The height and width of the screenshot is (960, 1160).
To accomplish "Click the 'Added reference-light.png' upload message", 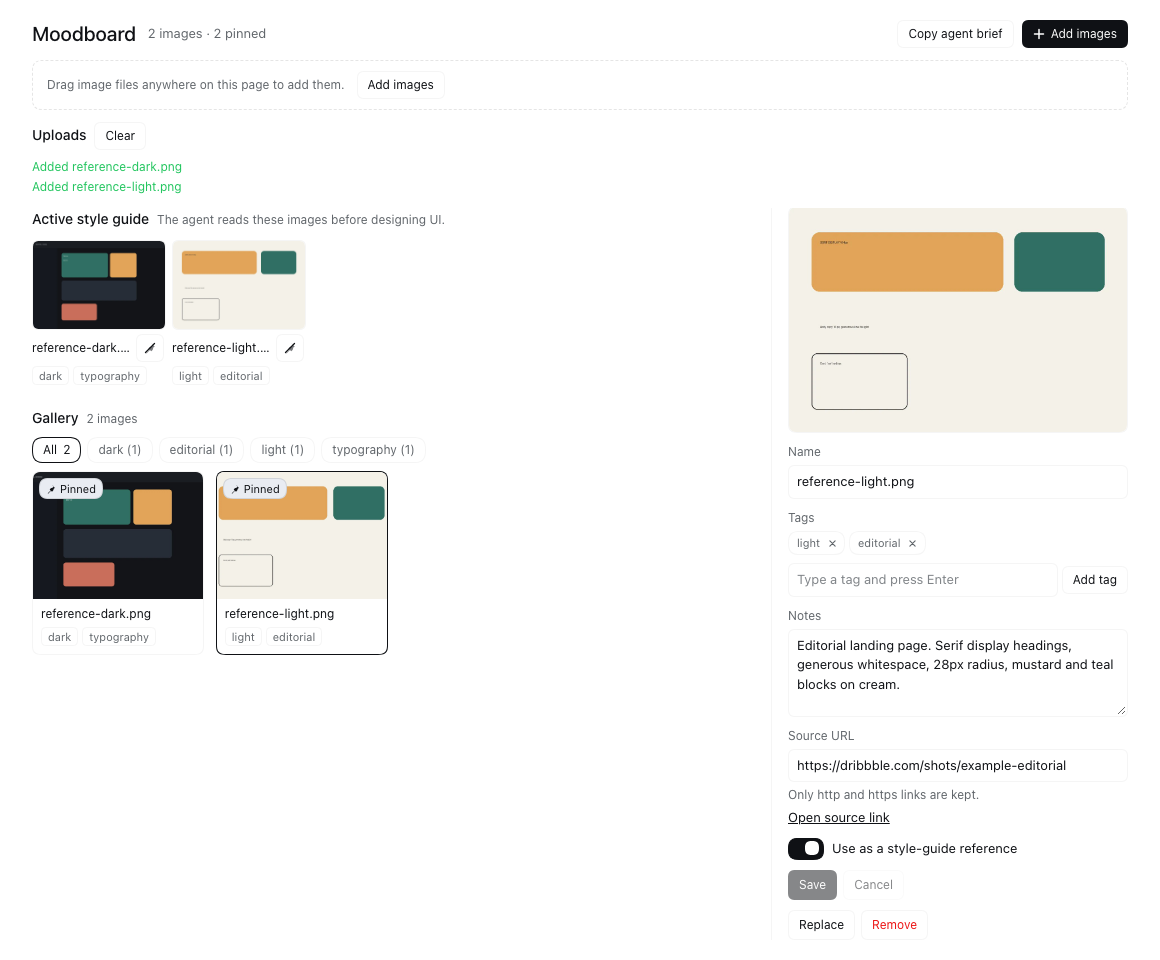I will [107, 186].
